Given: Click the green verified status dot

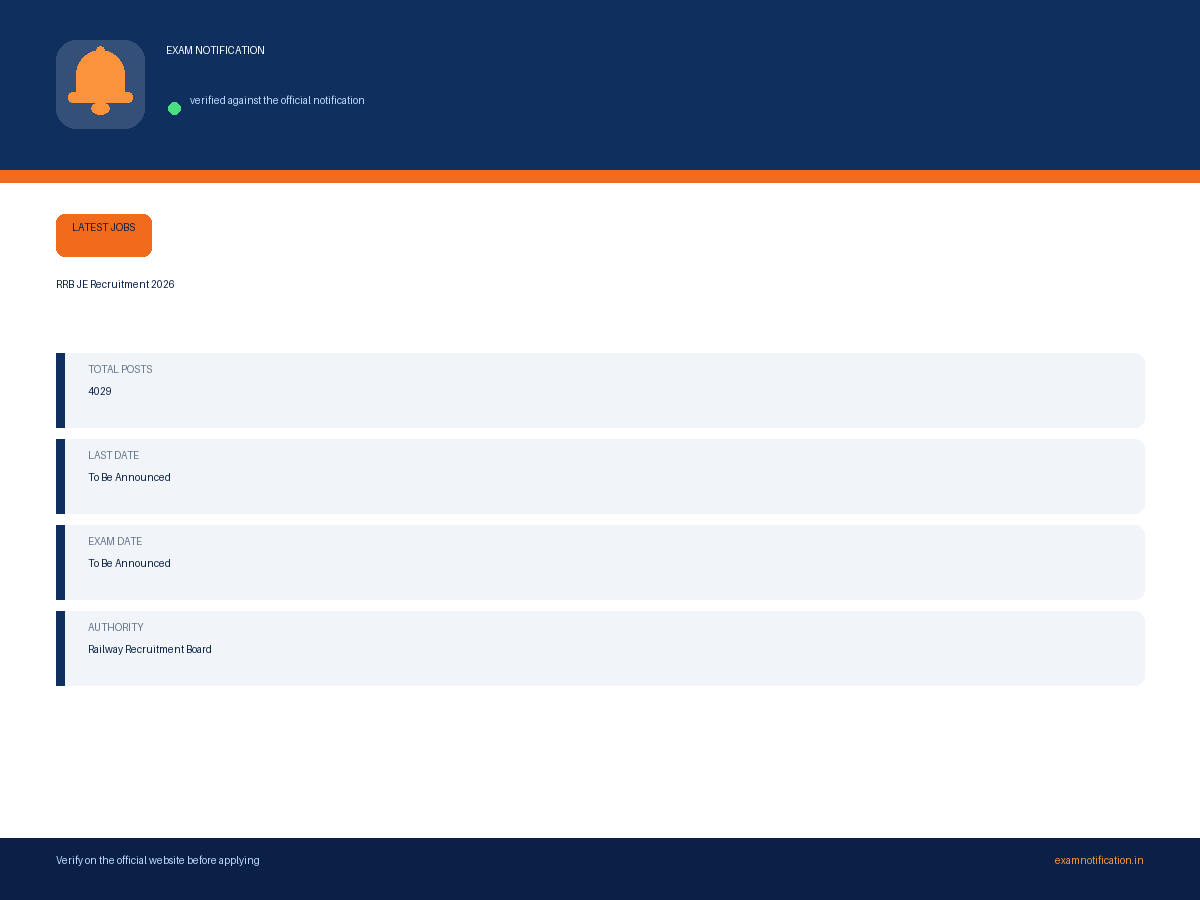Looking at the screenshot, I should pos(174,108).
